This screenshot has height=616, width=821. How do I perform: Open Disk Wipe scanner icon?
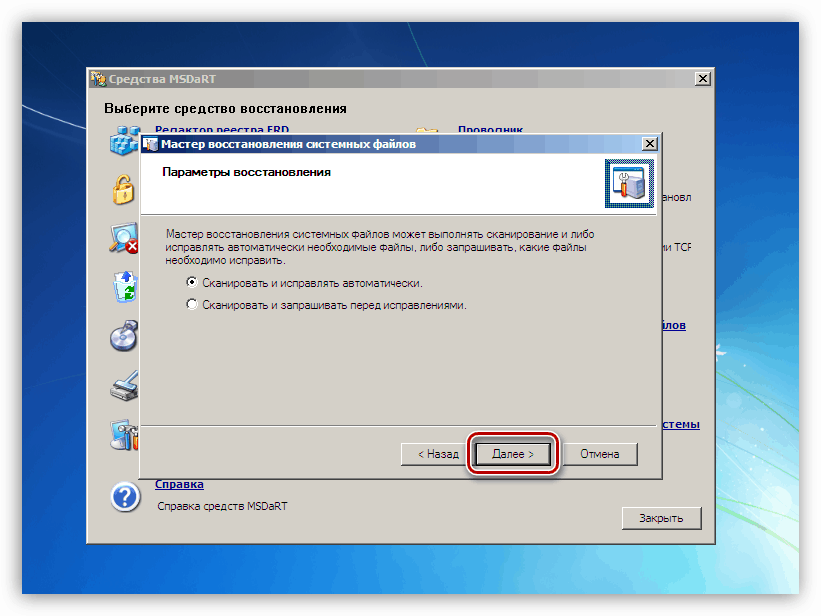click(x=125, y=386)
